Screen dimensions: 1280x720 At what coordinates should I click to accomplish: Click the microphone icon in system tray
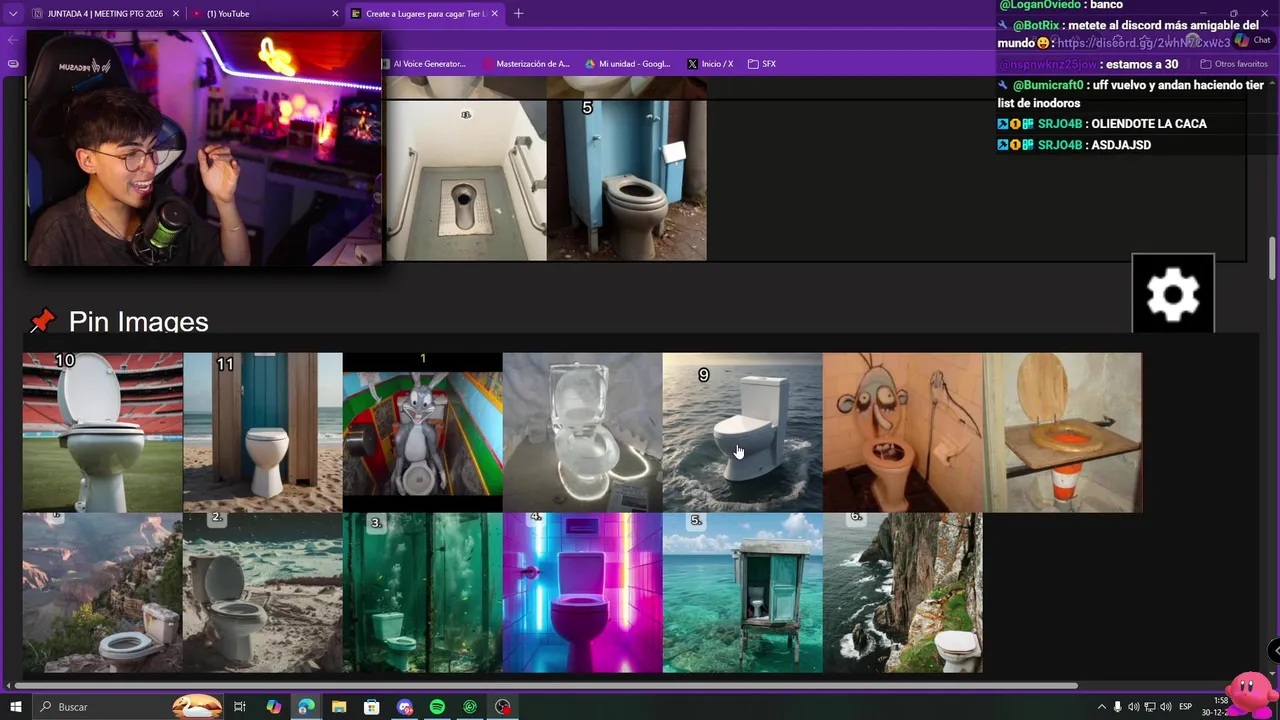click(x=1118, y=707)
